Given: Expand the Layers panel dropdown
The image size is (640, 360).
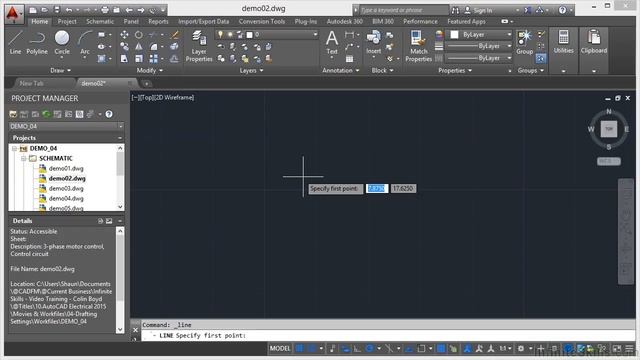Looking at the screenshot, I should [x=251, y=71].
